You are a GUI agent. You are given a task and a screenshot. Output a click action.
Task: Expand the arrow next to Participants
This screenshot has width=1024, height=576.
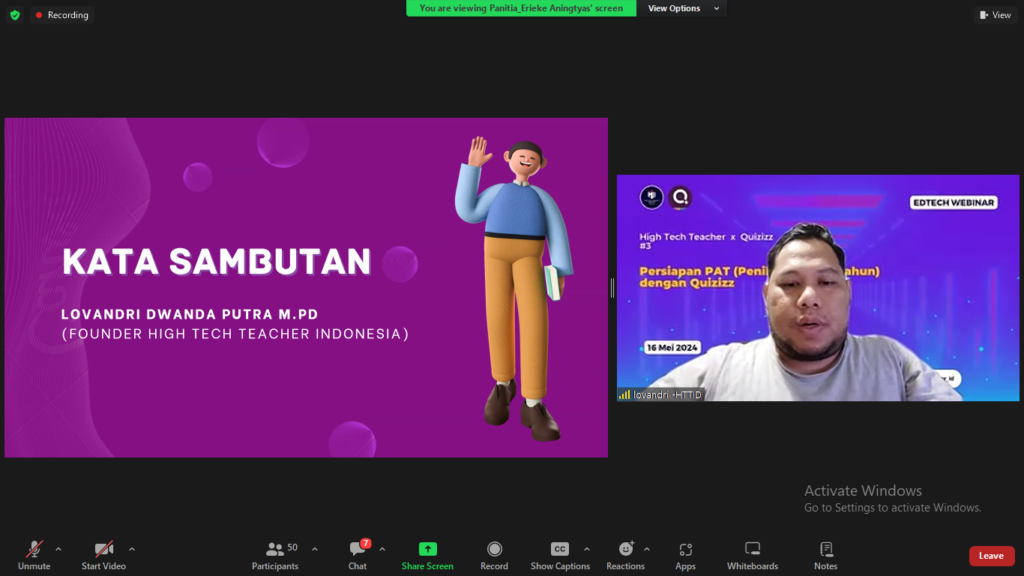(315, 549)
